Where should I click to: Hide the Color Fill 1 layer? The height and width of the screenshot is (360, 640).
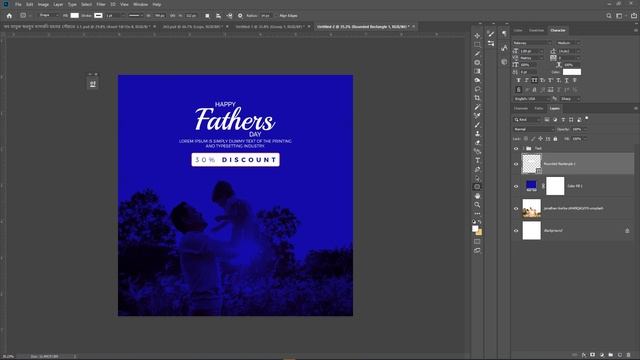click(516, 186)
